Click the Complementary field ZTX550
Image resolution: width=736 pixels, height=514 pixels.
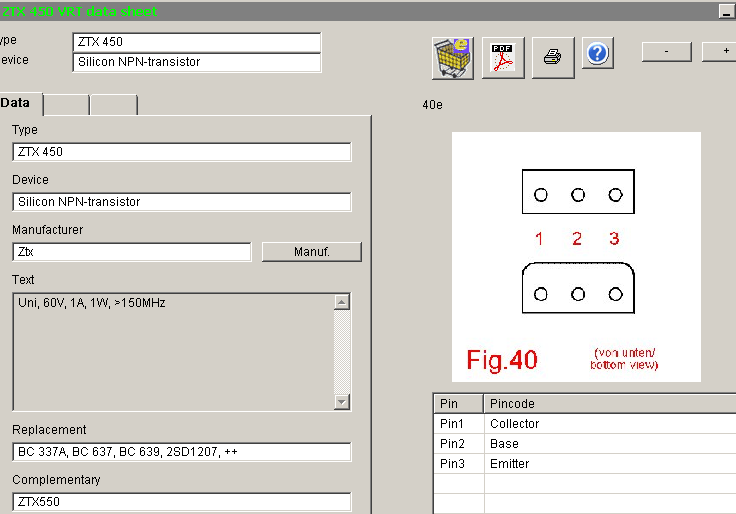(x=182, y=502)
